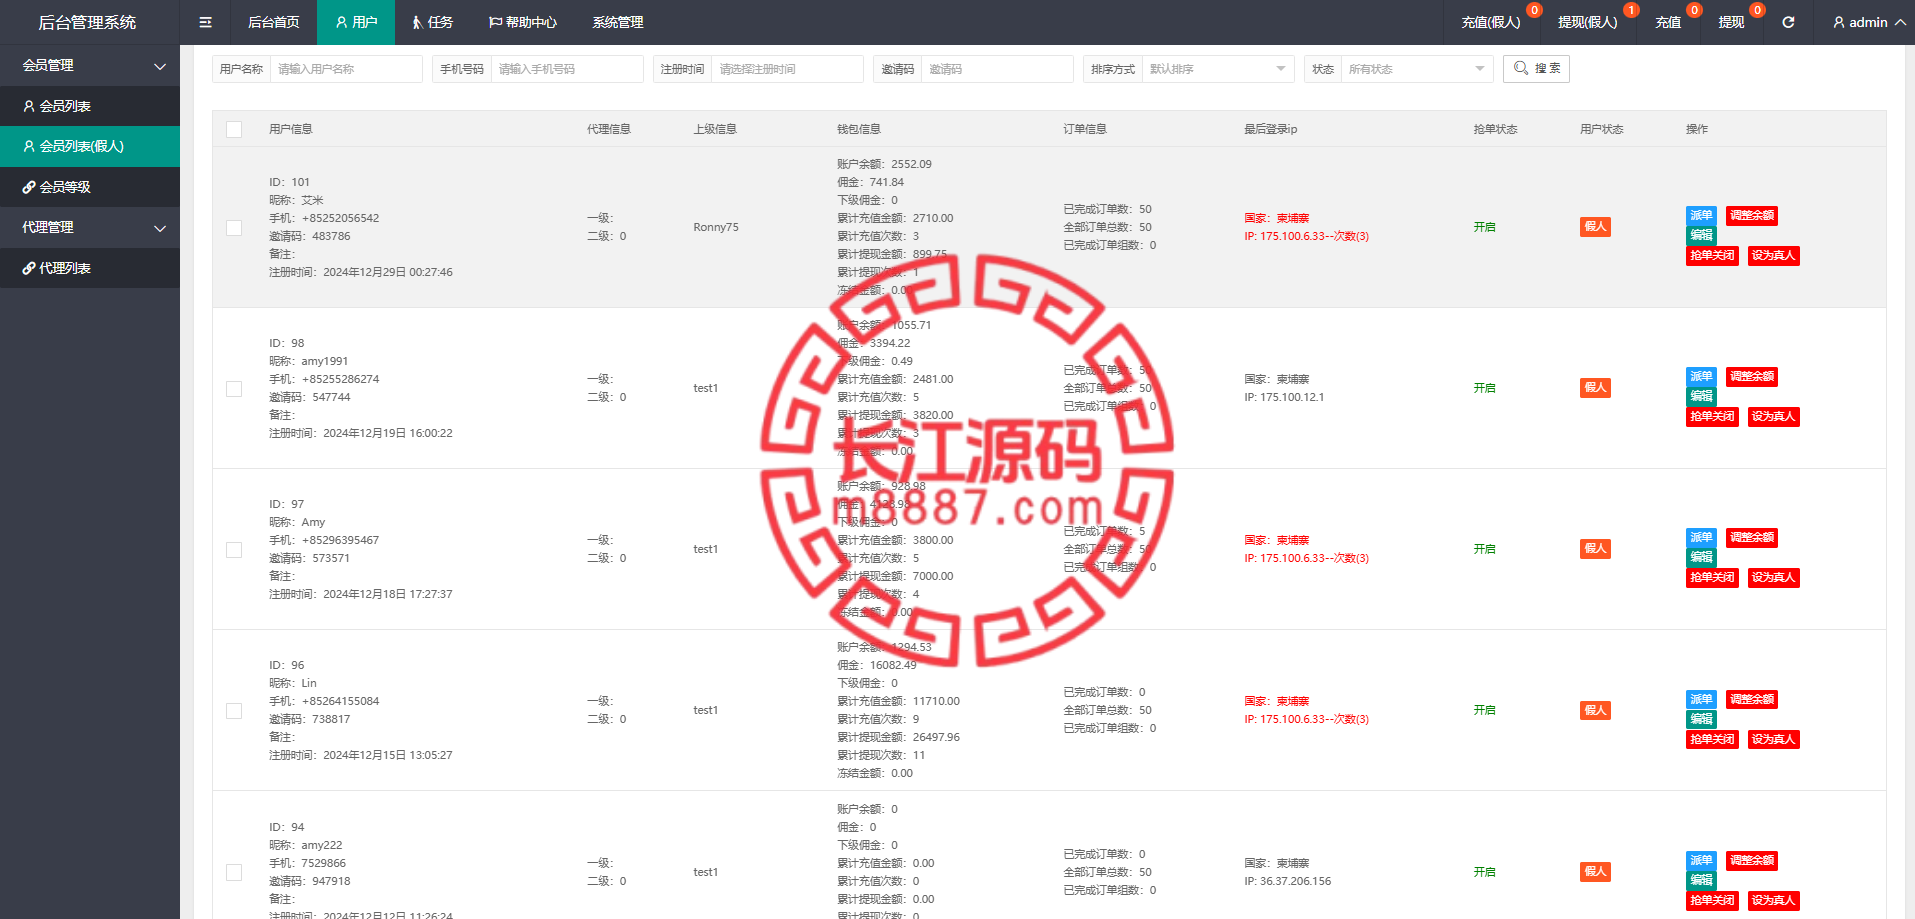
Task: Tick checkbox for user amy1991
Action: 234,388
